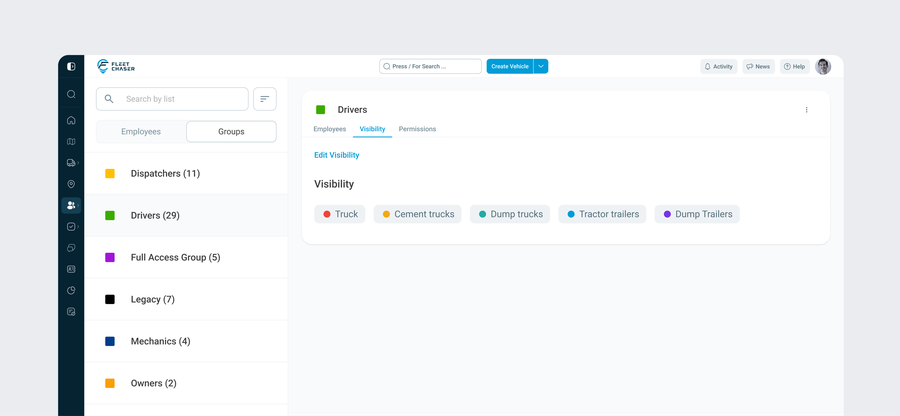
Task: Switch to the Permissions tab
Action: point(417,129)
